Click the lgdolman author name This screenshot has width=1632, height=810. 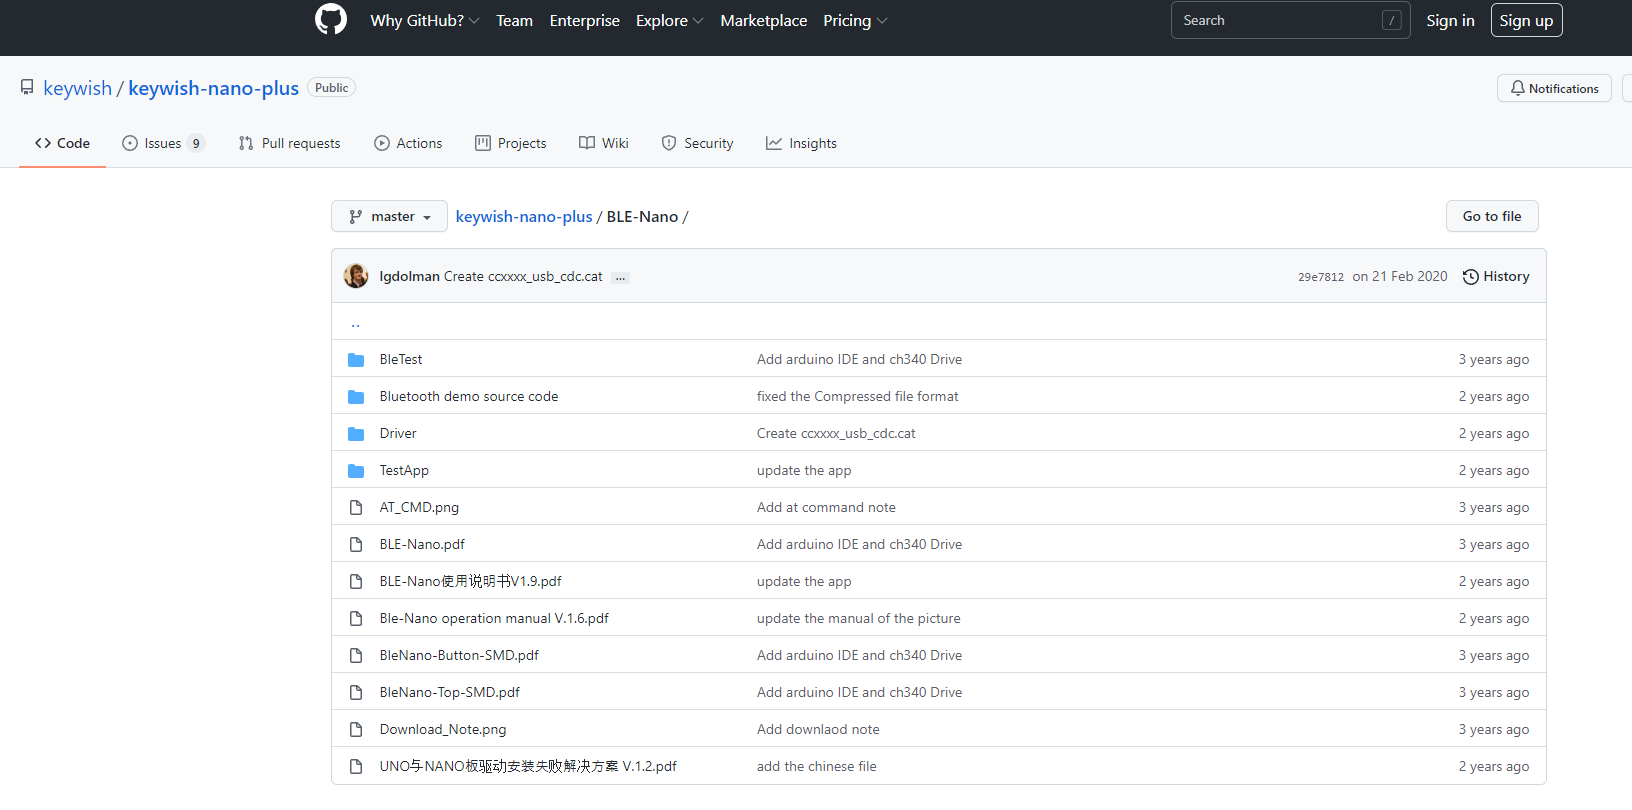click(x=409, y=276)
